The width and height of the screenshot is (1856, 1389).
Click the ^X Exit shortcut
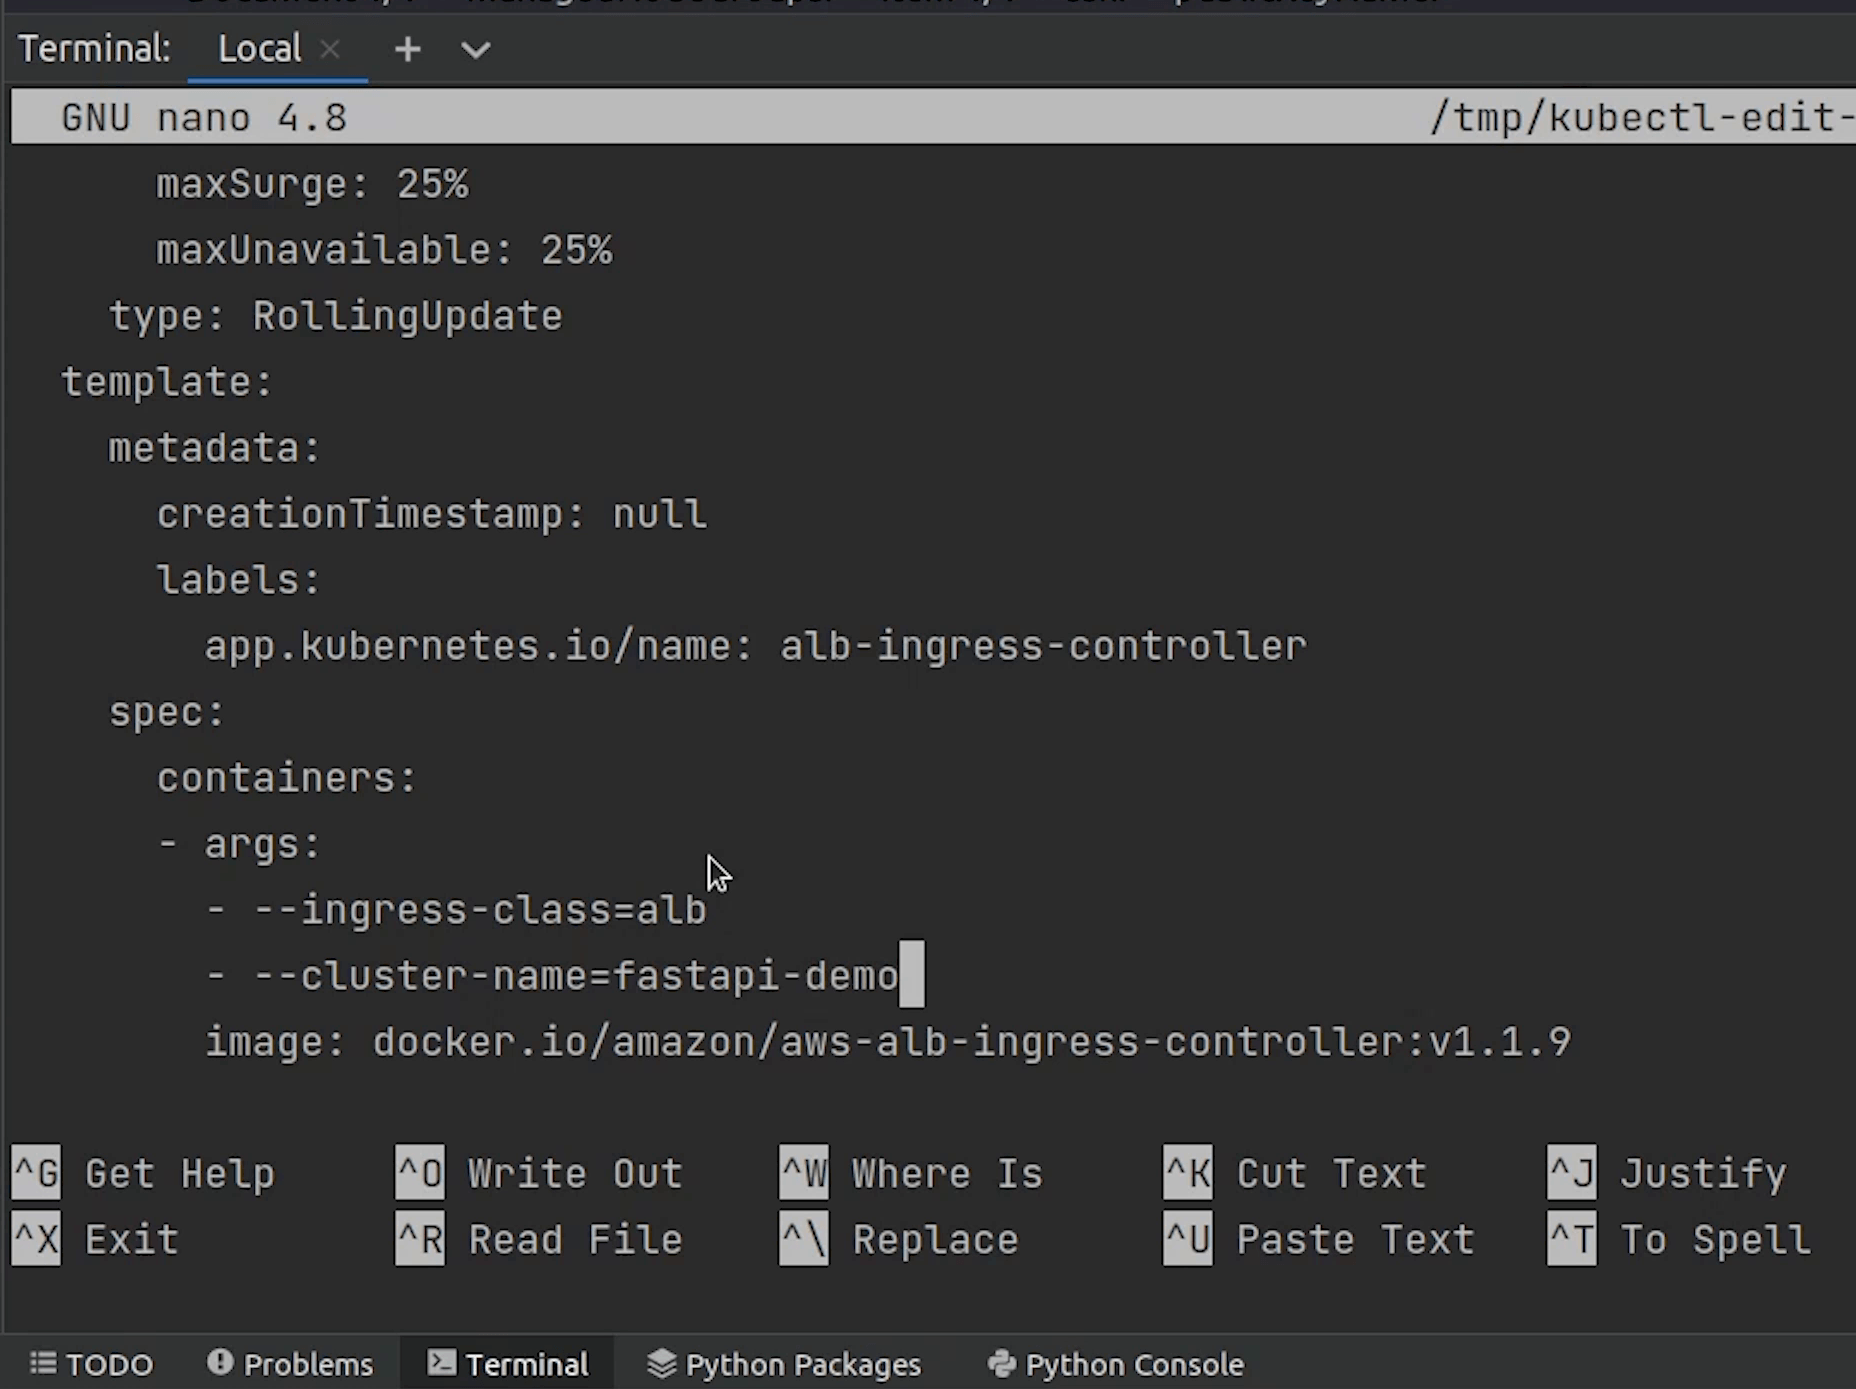click(96, 1239)
